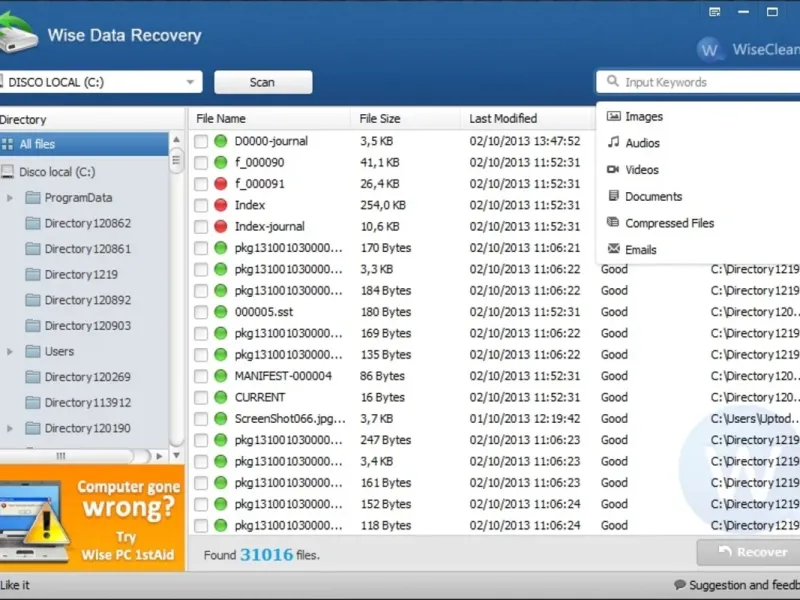Select the checkbox for CURRENT
Screen dimensions: 800x600
pyautogui.click(x=201, y=397)
